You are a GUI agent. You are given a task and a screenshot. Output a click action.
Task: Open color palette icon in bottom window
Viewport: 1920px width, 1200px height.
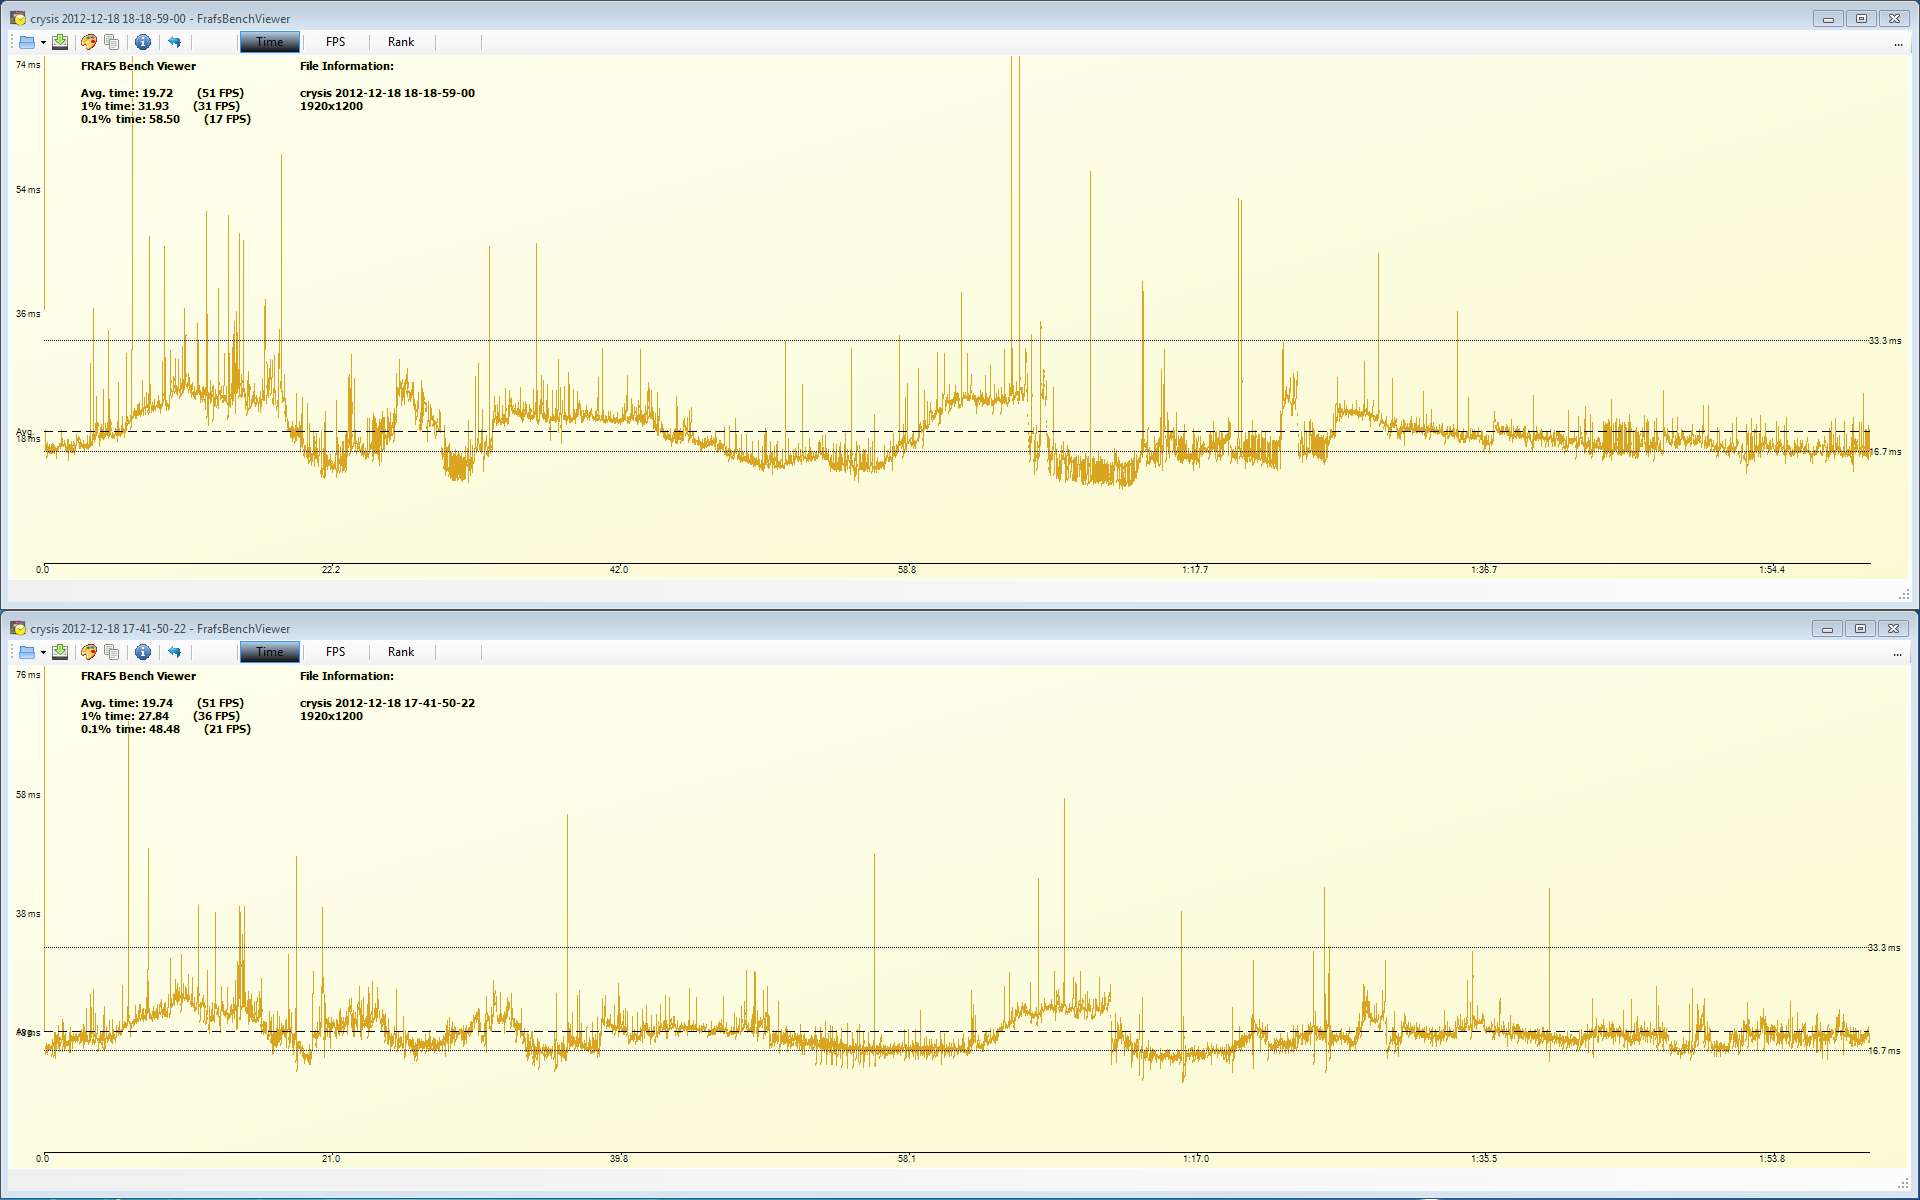(89, 652)
